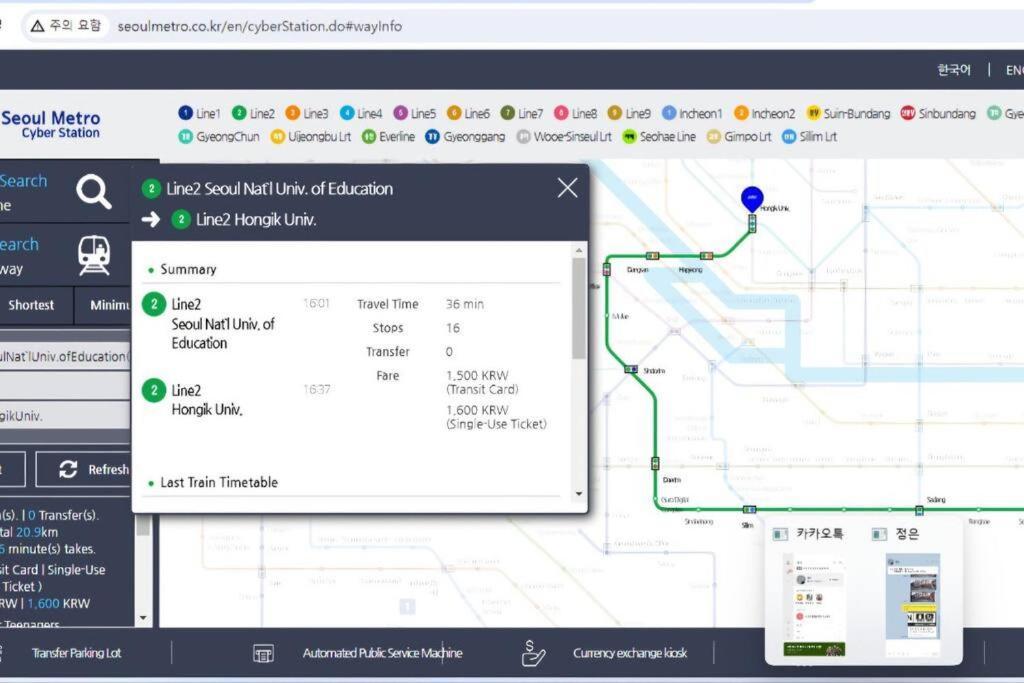Select Gimpo Lrt in the legend
Image resolution: width=1024 pixels, height=683 pixels.
739,136
